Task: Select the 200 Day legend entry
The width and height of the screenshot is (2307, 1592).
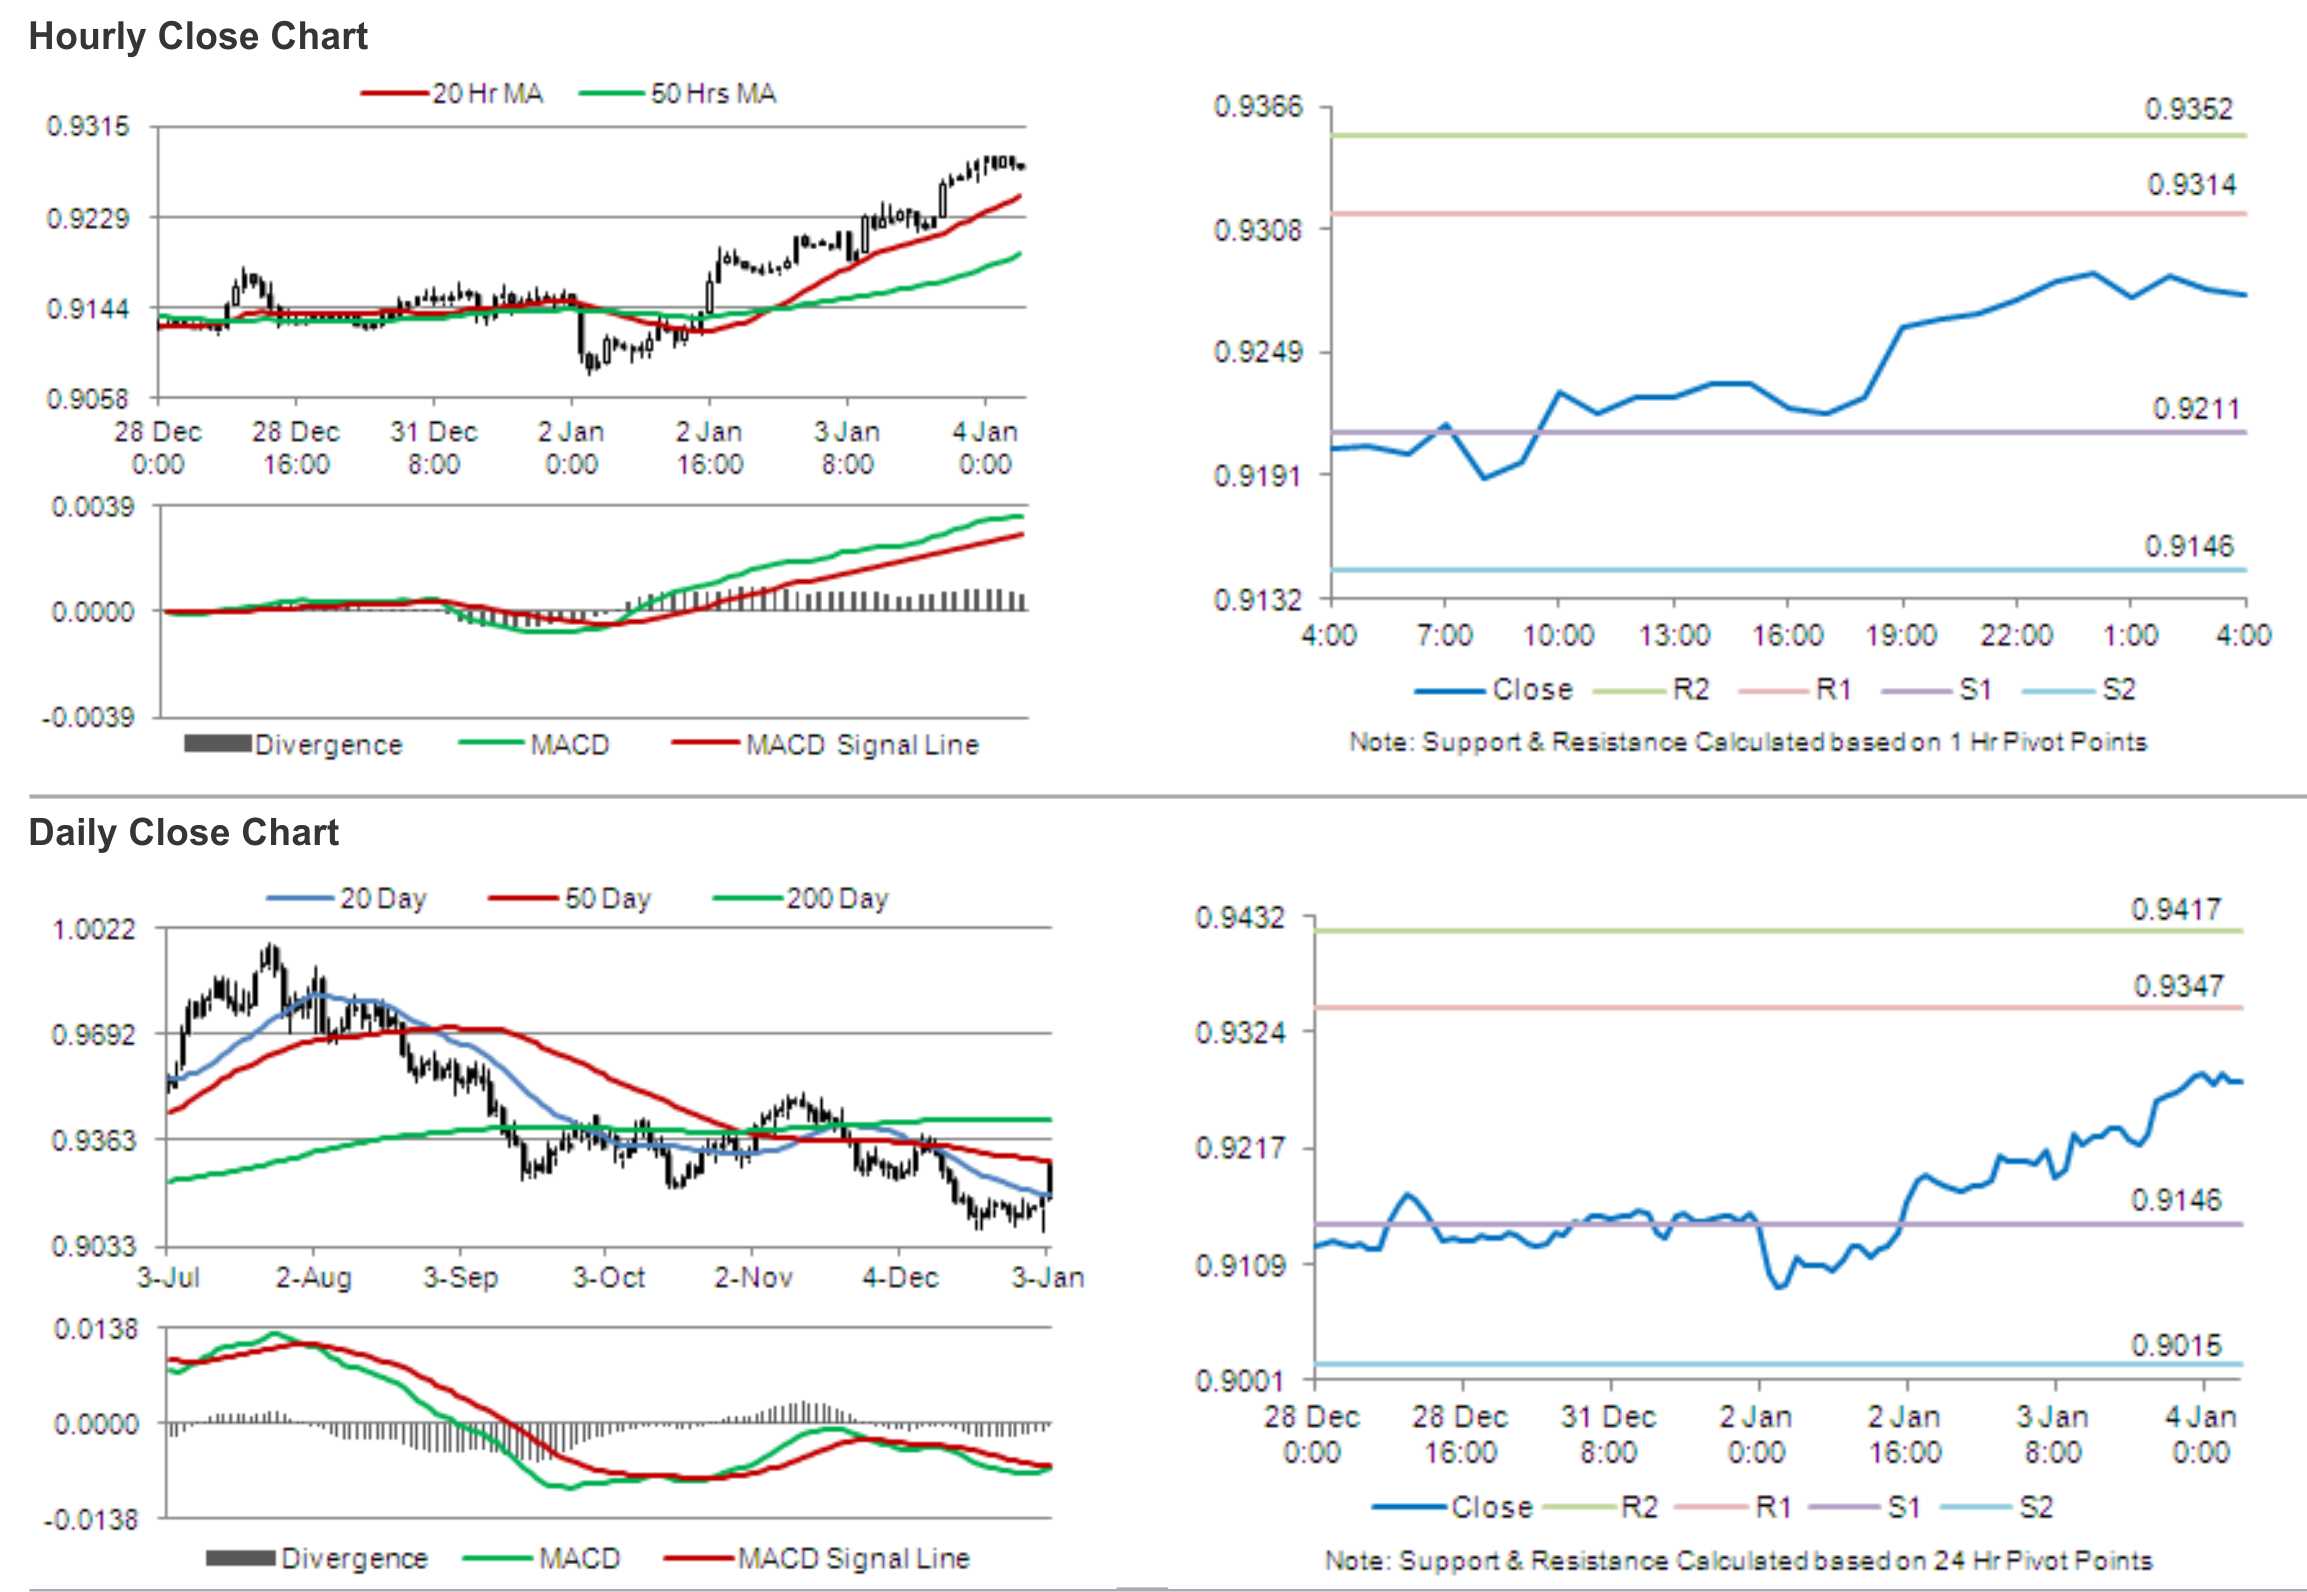Action: 801,898
